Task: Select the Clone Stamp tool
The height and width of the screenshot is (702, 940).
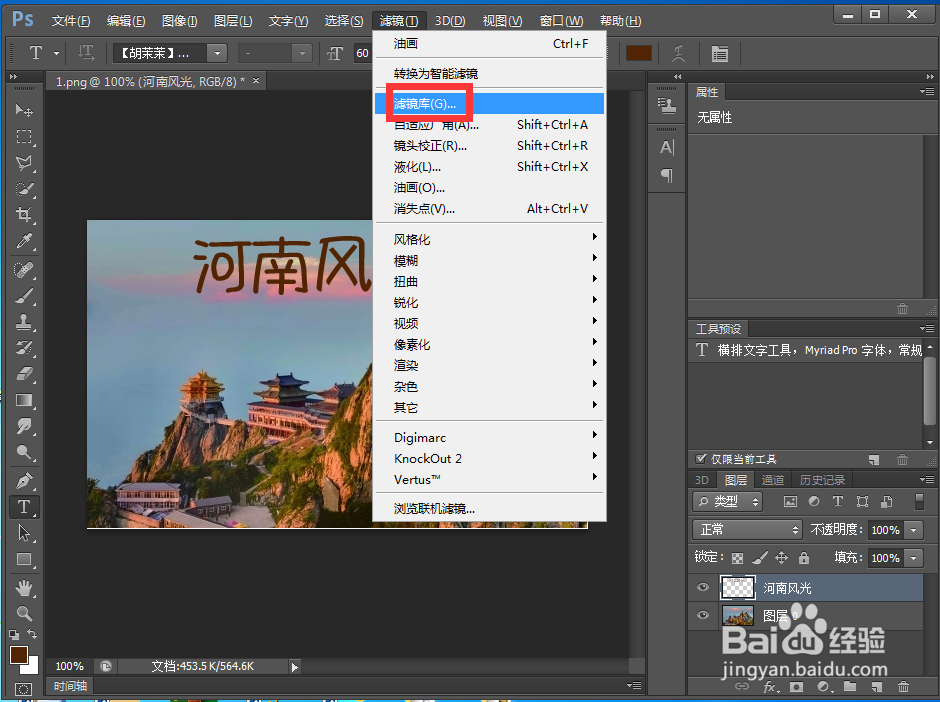Action: pyautogui.click(x=24, y=322)
